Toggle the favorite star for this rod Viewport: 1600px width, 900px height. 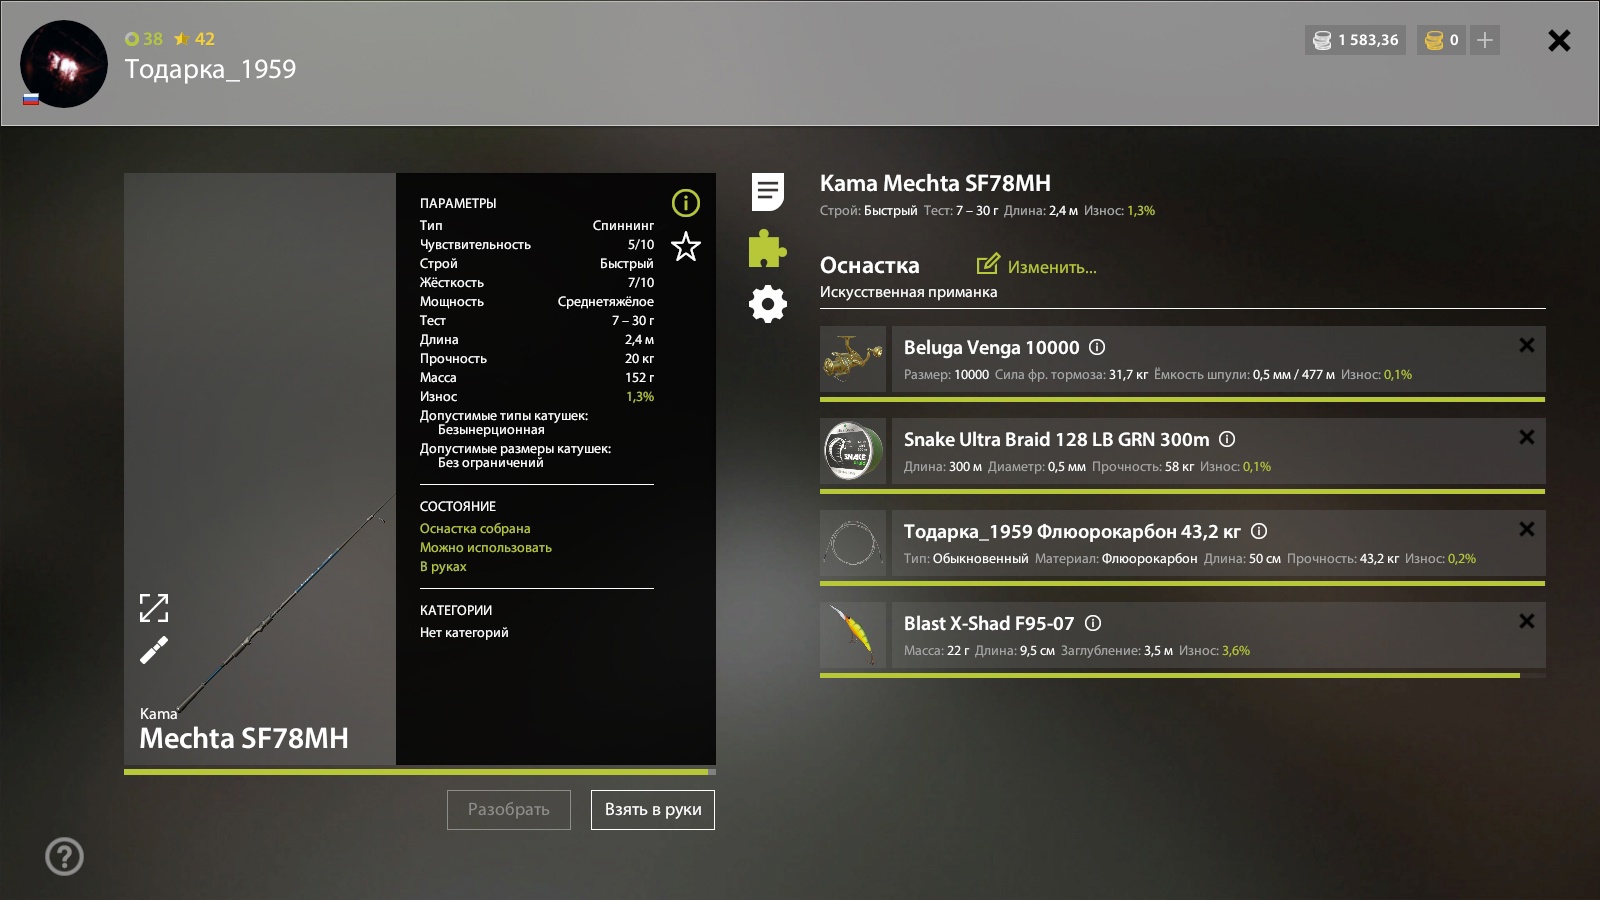click(x=686, y=246)
